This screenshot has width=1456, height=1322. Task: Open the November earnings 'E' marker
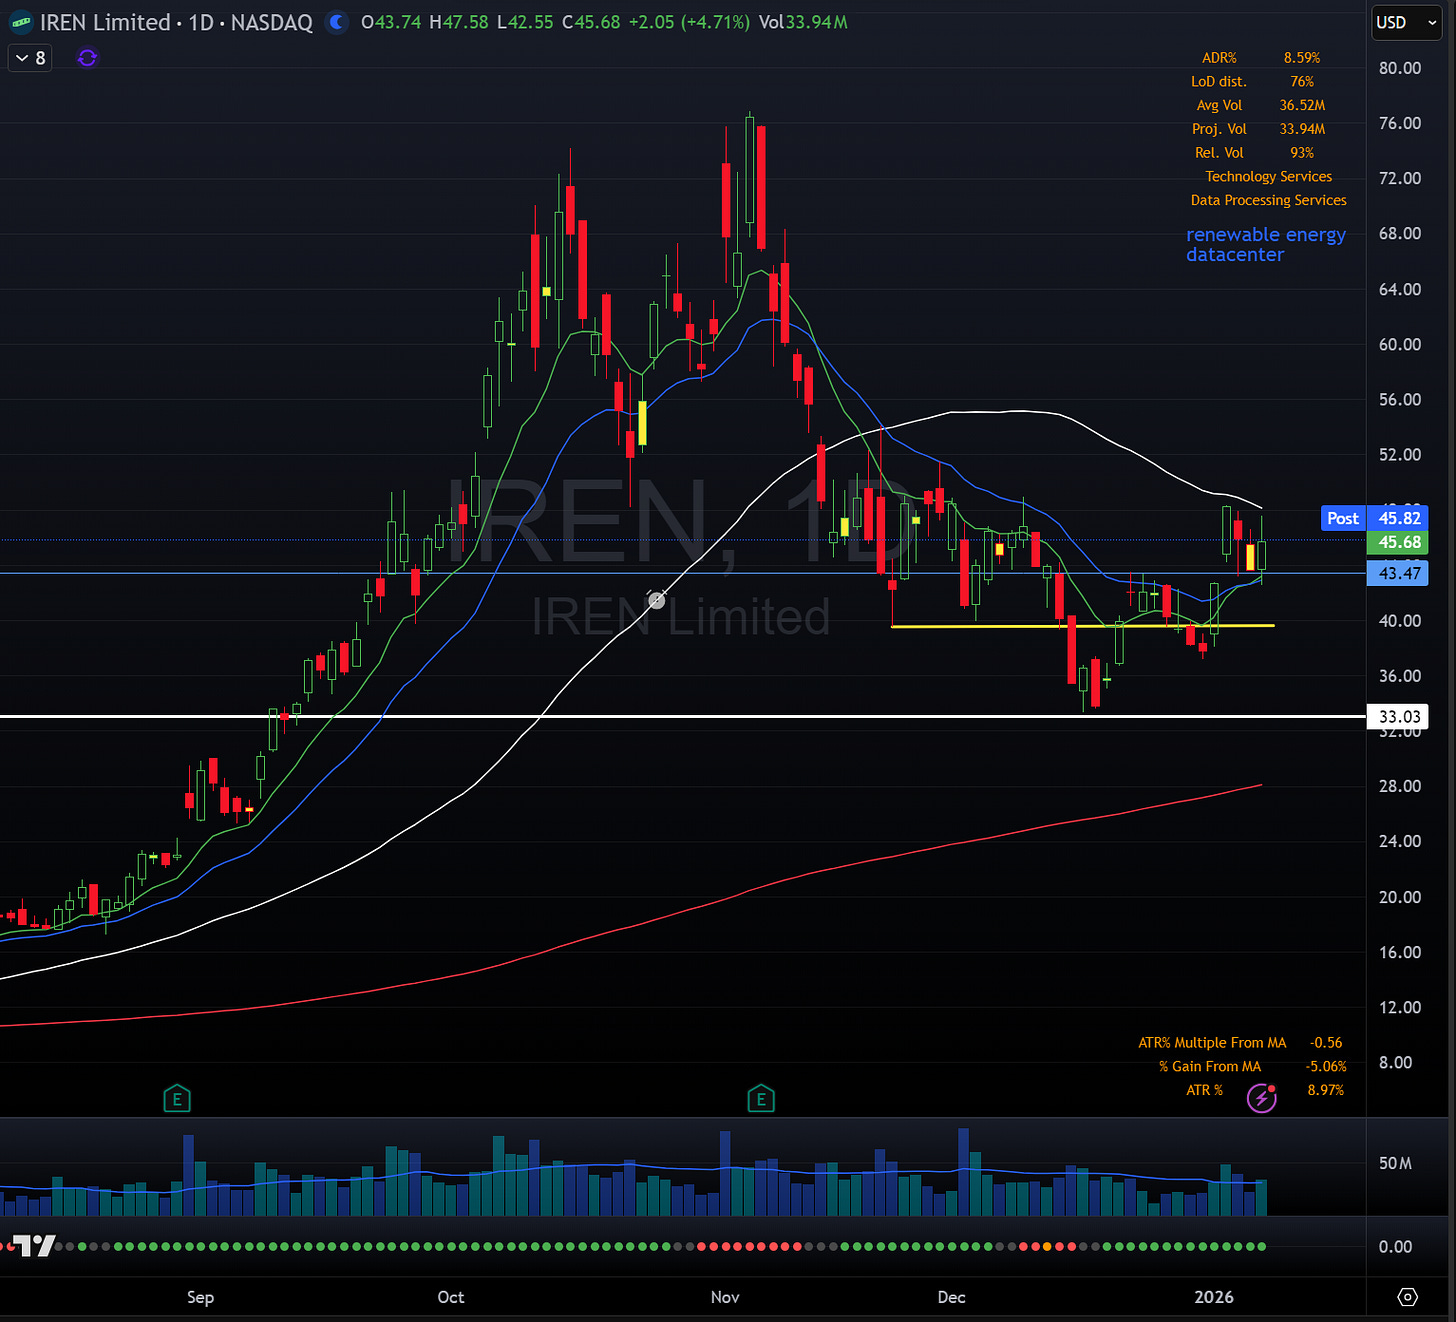pos(761,1099)
